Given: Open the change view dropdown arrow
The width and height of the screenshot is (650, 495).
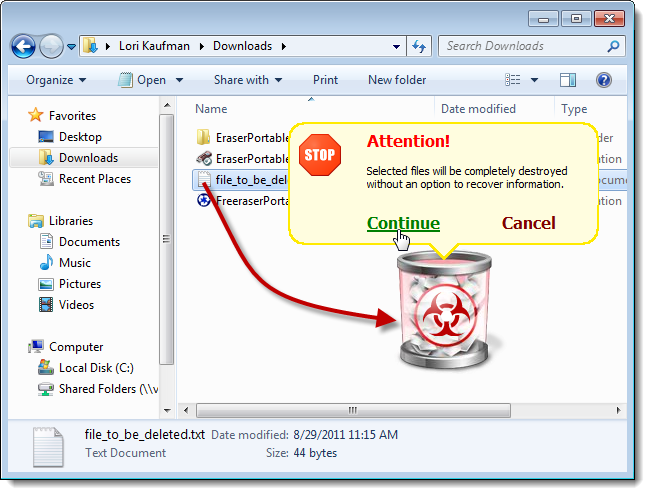Looking at the screenshot, I should click(x=534, y=80).
